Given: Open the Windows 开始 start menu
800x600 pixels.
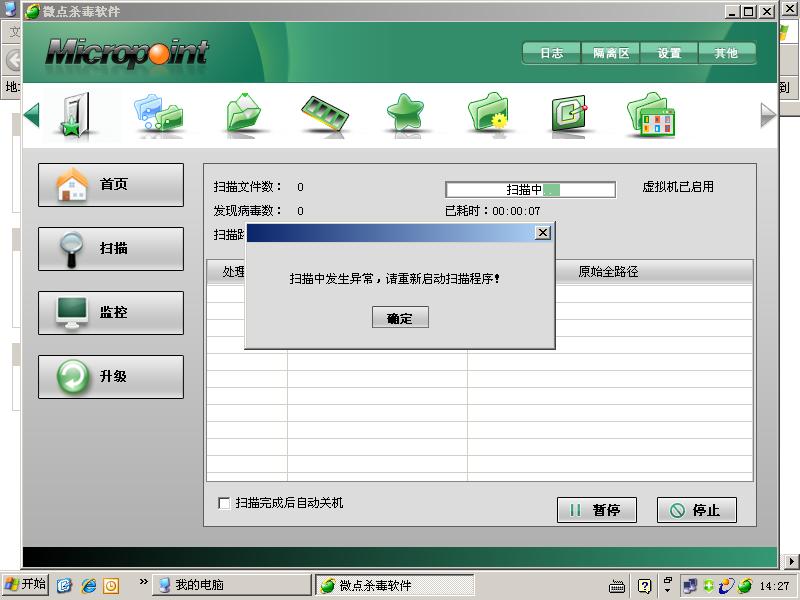Looking at the screenshot, I should click(x=25, y=585).
